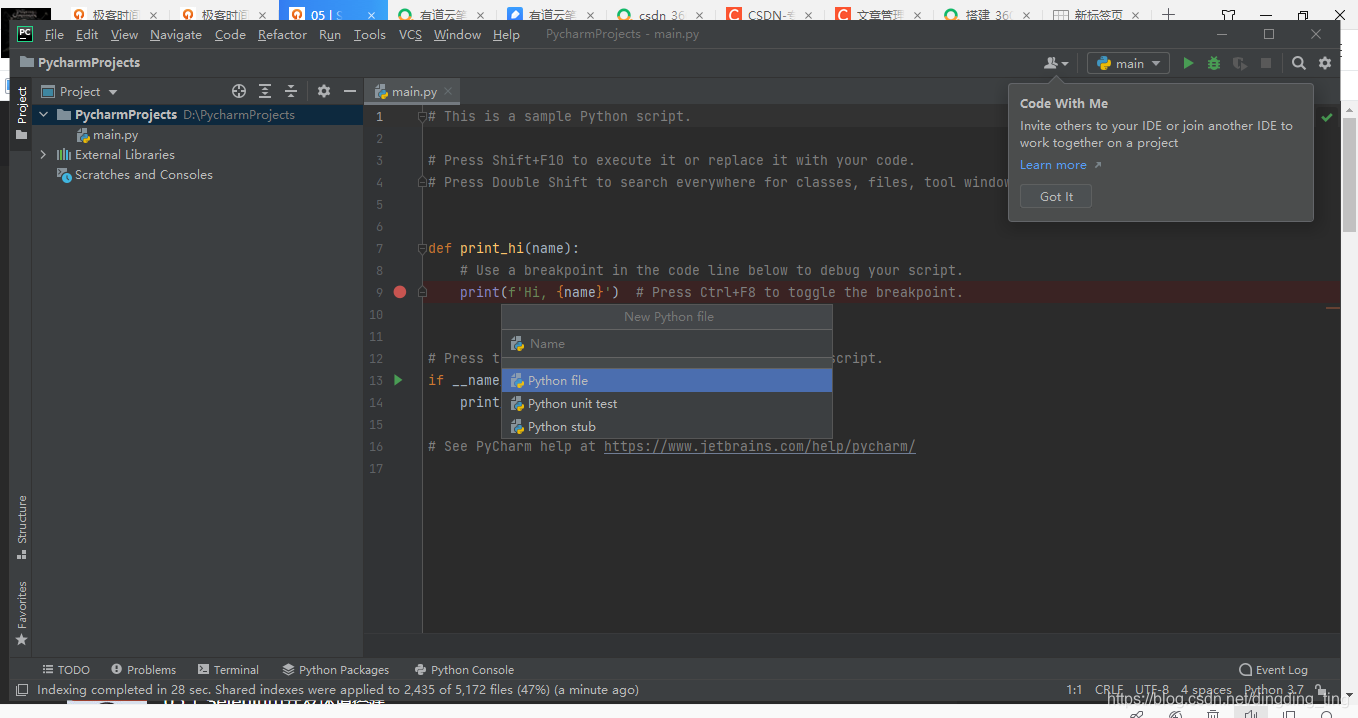The width and height of the screenshot is (1358, 718).
Task: Click the Debug bug icon
Action: 1214,63
